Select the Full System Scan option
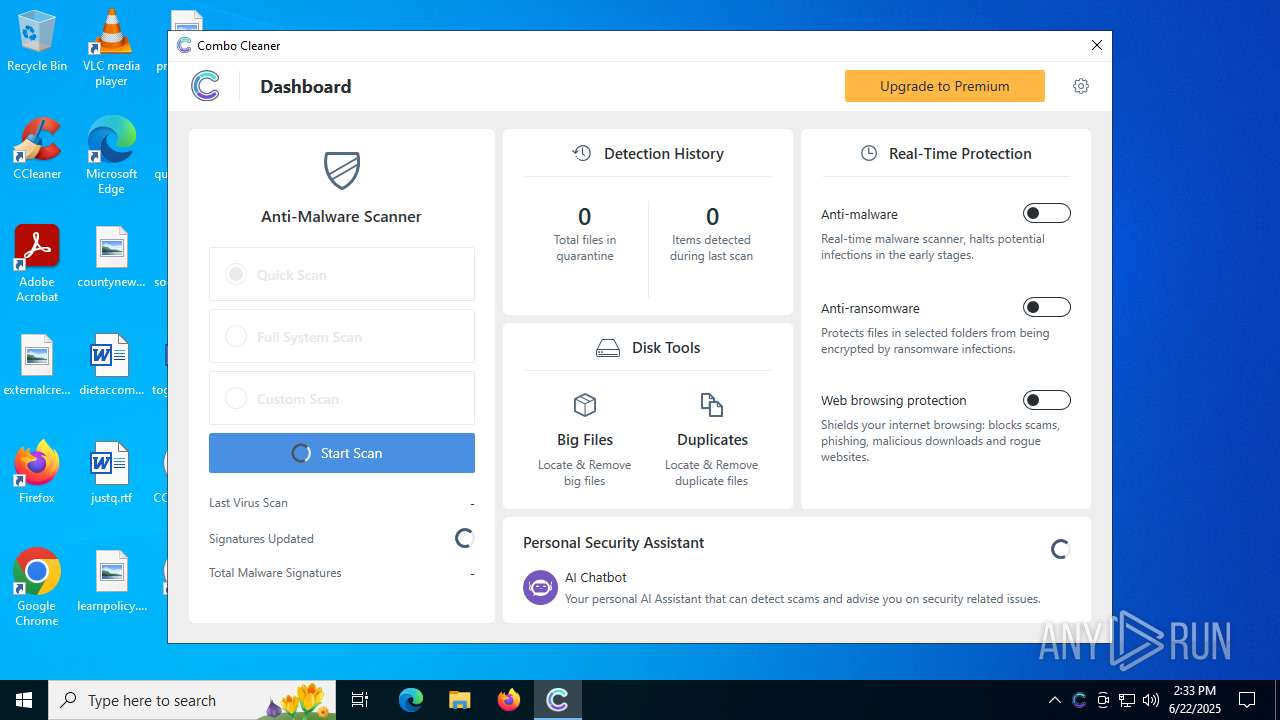The height and width of the screenshot is (720, 1280). (342, 336)
